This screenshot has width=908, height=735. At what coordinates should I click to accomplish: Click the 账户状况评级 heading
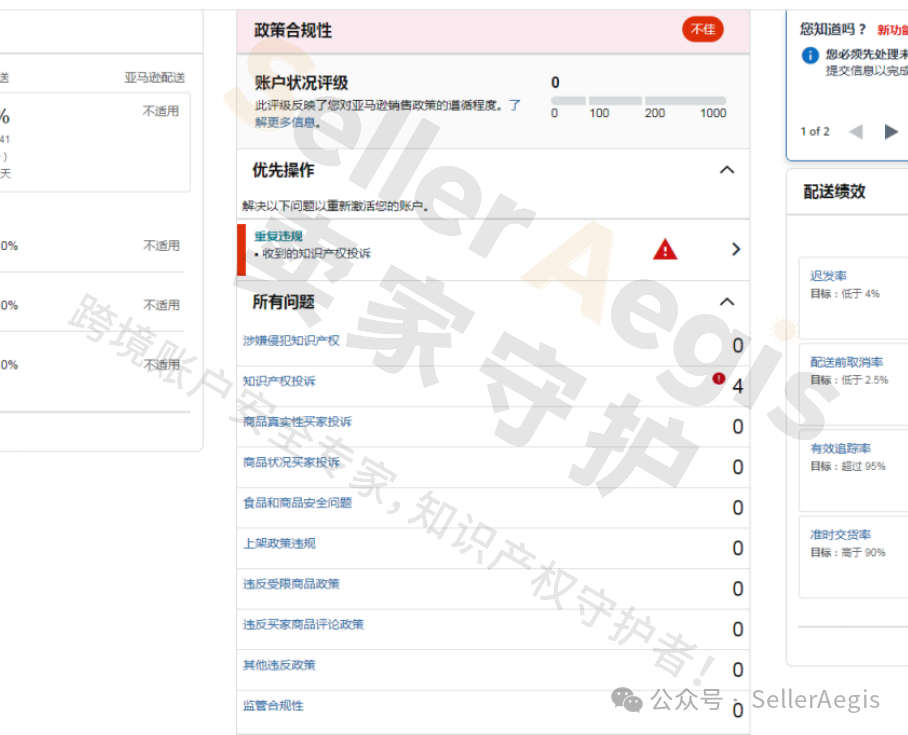(x=301, y=83)
